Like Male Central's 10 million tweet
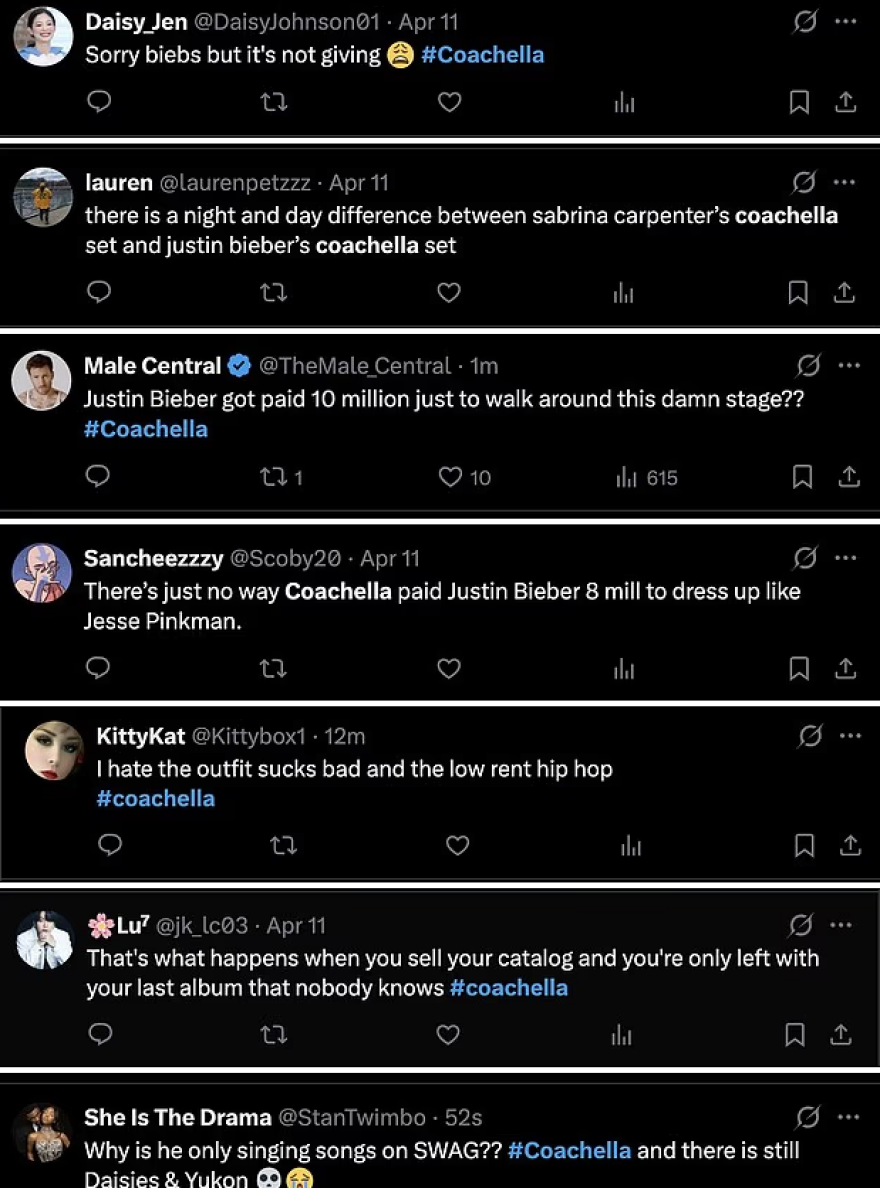The width and height of the screenshot is (880, 1188). (x=450, y=478)
